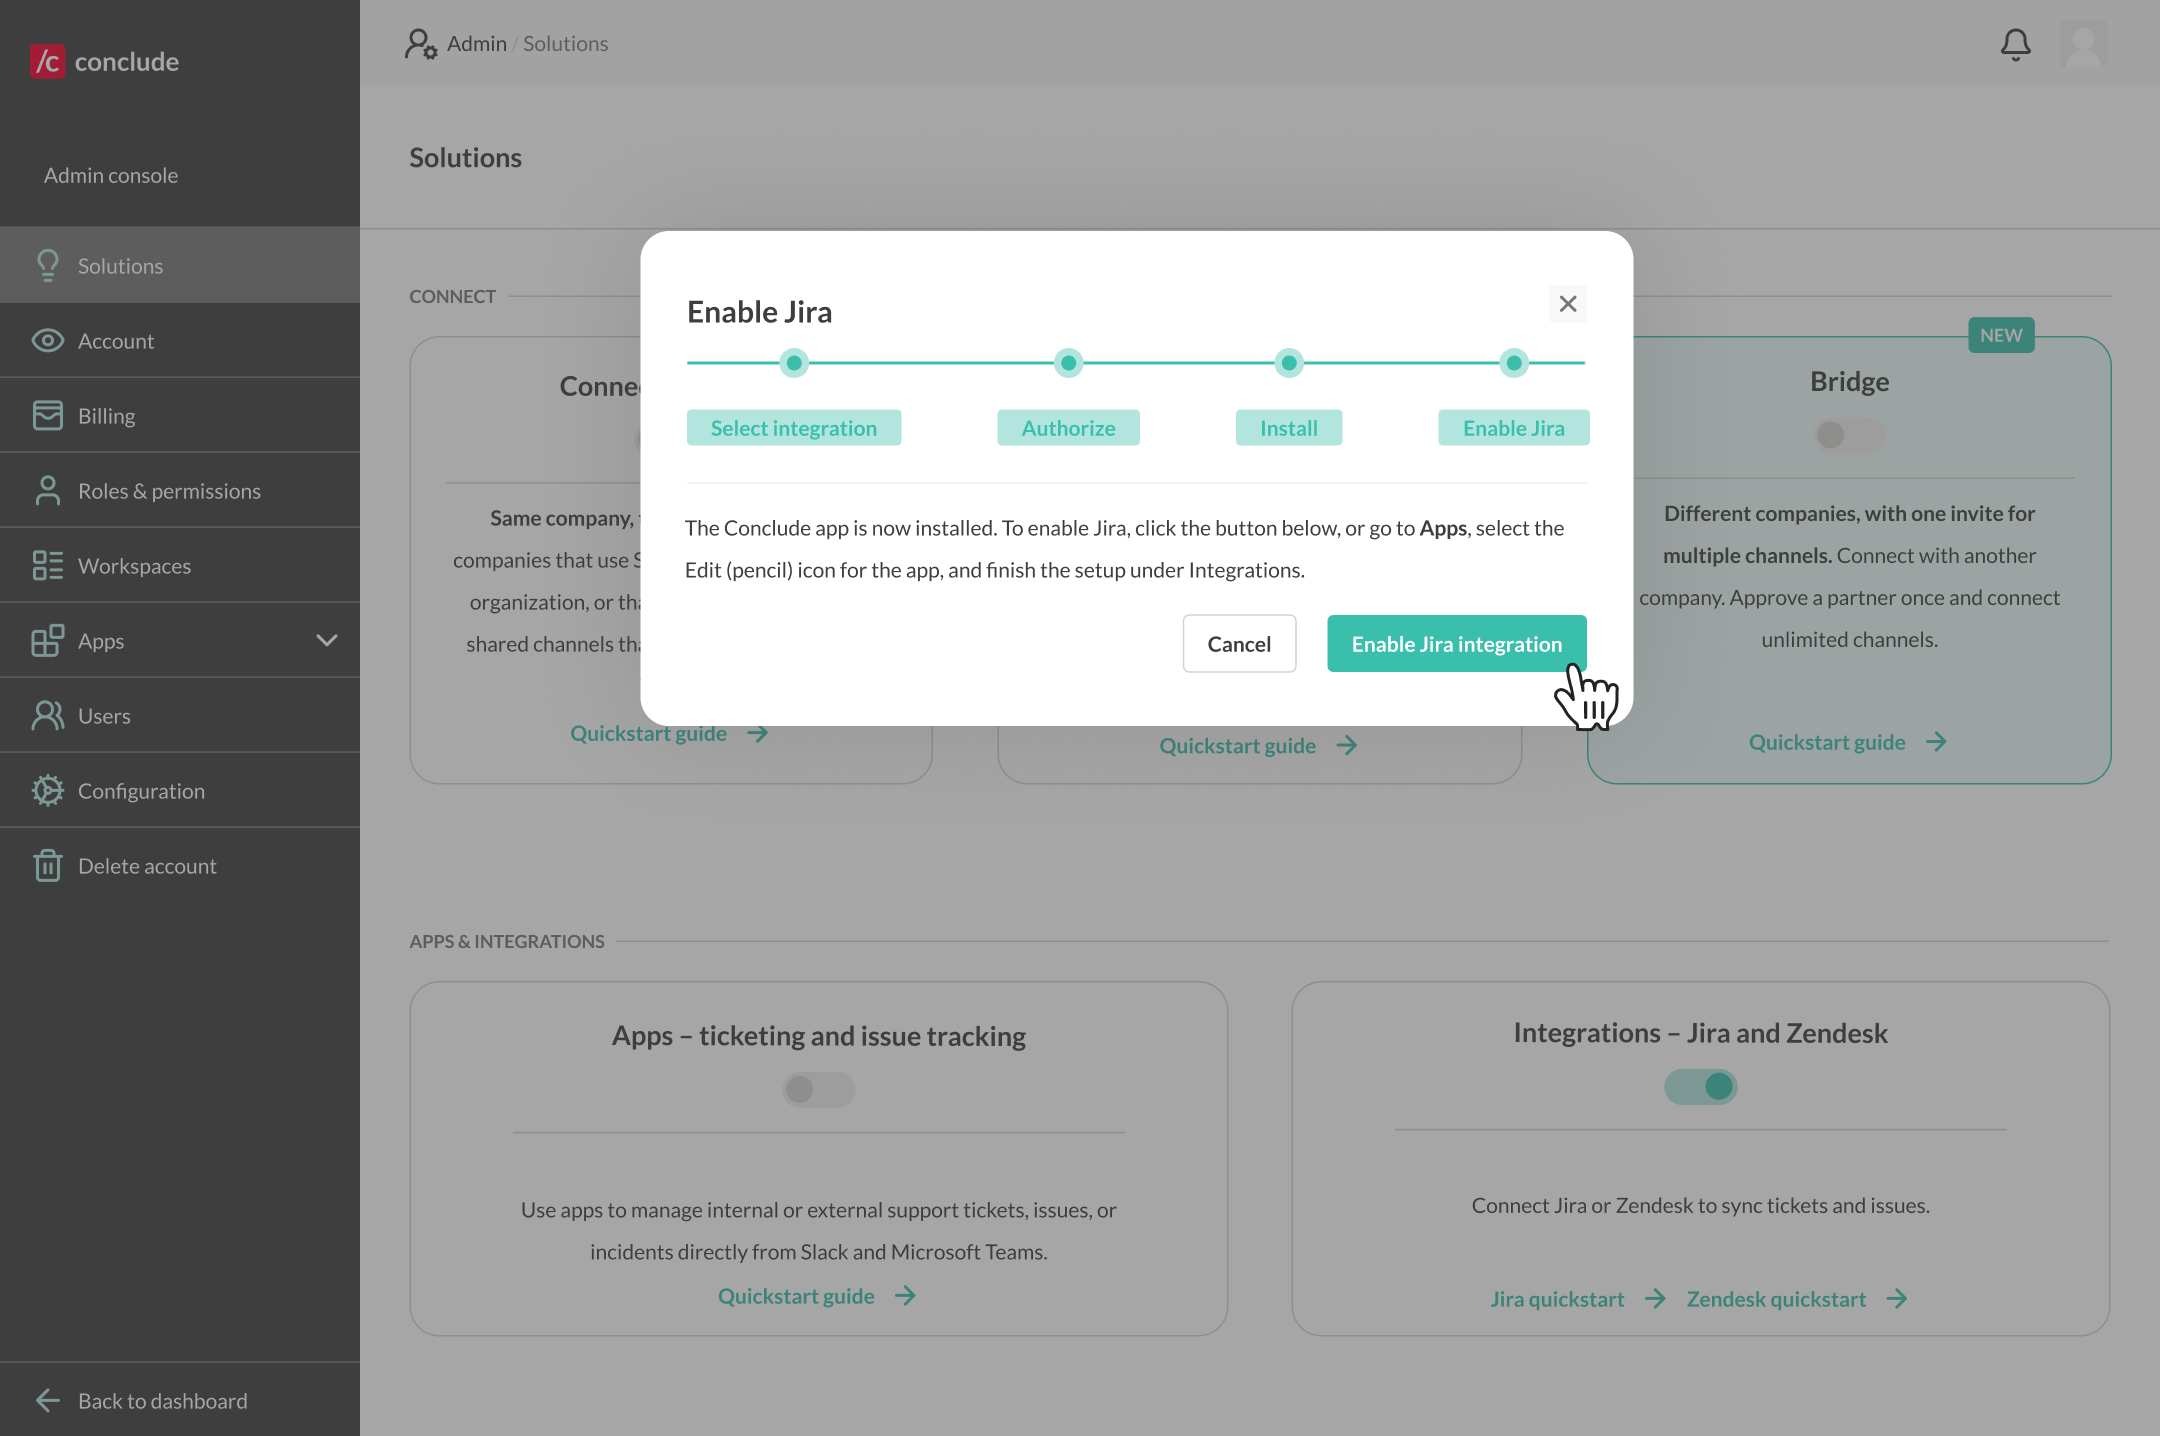Image resolution: width=2160 pixels, height=1436 pixels.
Task: Click the Authorize step label
Action: [1068, 427]
